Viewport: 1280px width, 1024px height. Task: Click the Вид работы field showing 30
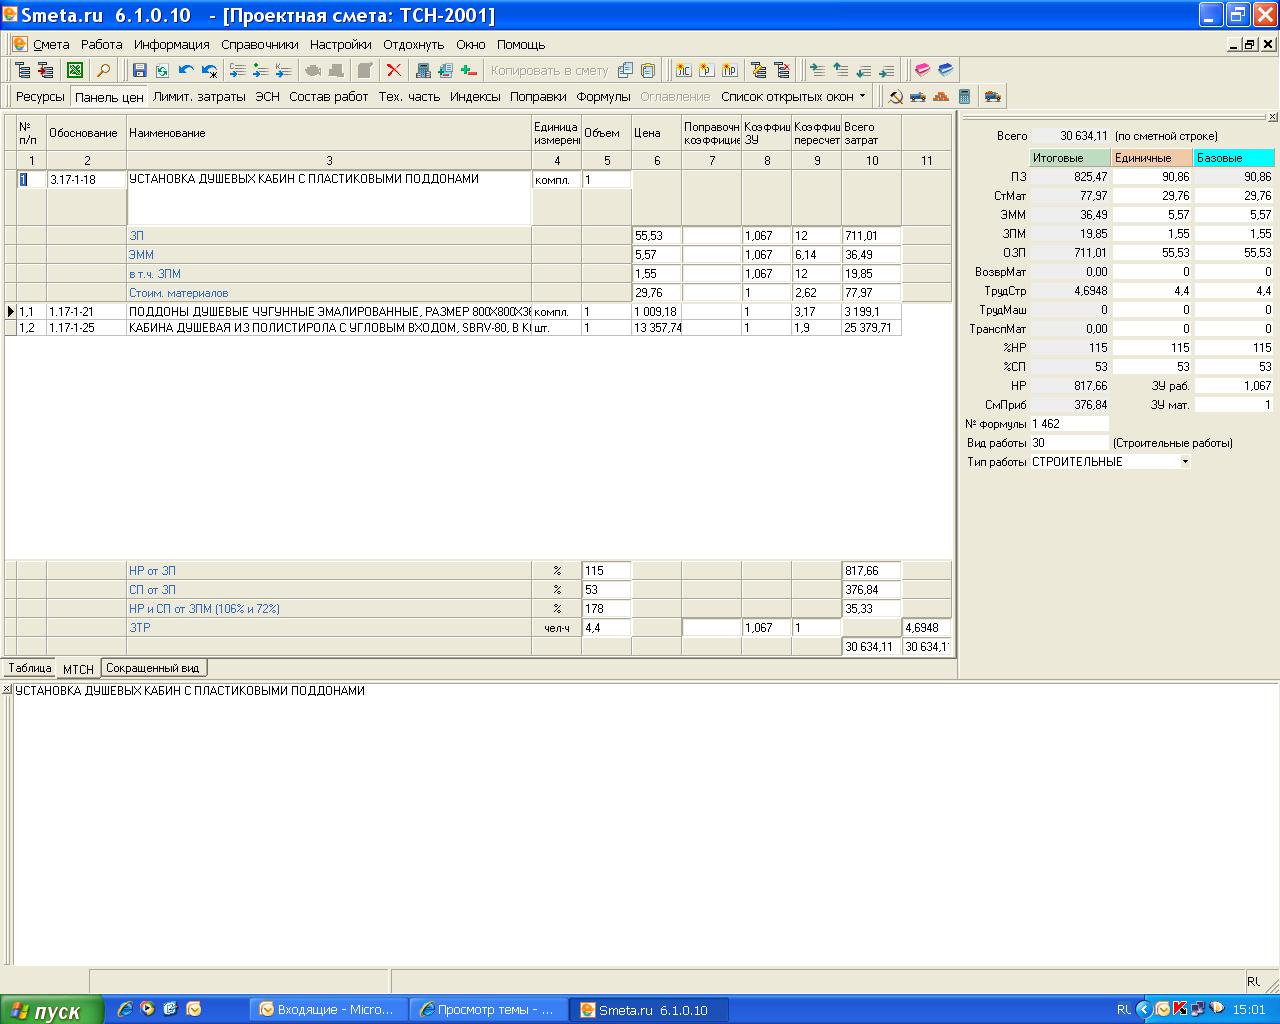coord(1070,443)
